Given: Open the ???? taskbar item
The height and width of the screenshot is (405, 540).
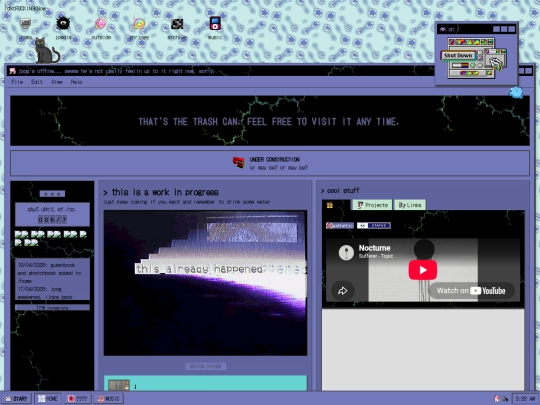Looking at the screenshot, I should pyautogui.click(x=77, y=398).
